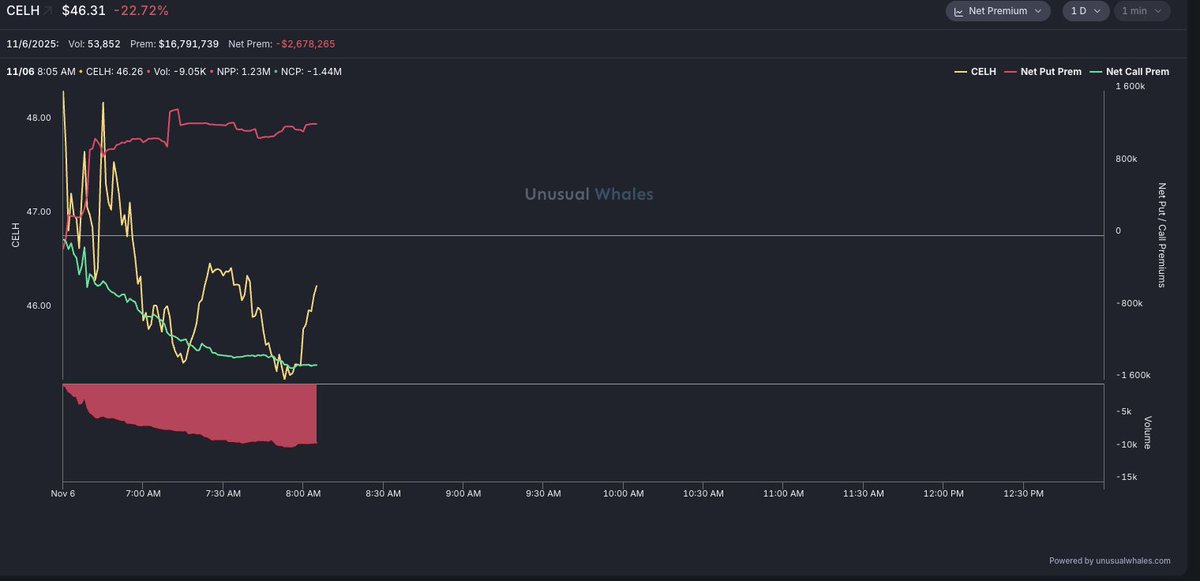Open the 1 min interval dropdown
The width and height of the screenshot is (1200, 581).
point(1143,11)
